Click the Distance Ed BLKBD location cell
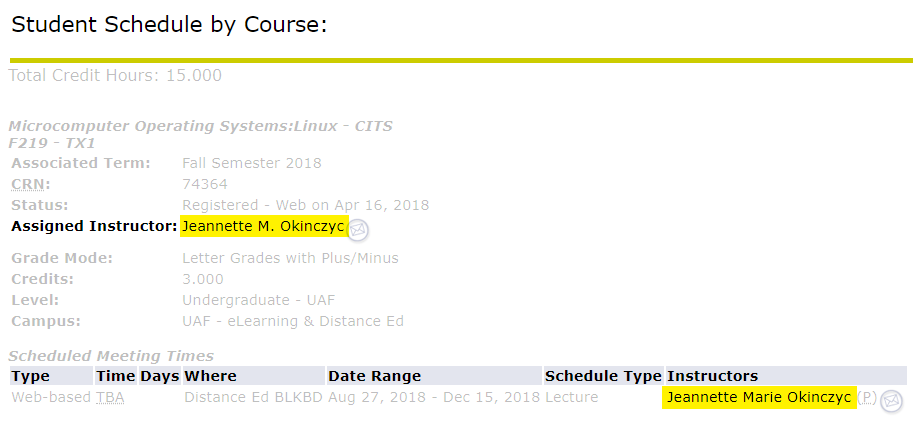This screenshot has height=421, width=913. point(250,398)
